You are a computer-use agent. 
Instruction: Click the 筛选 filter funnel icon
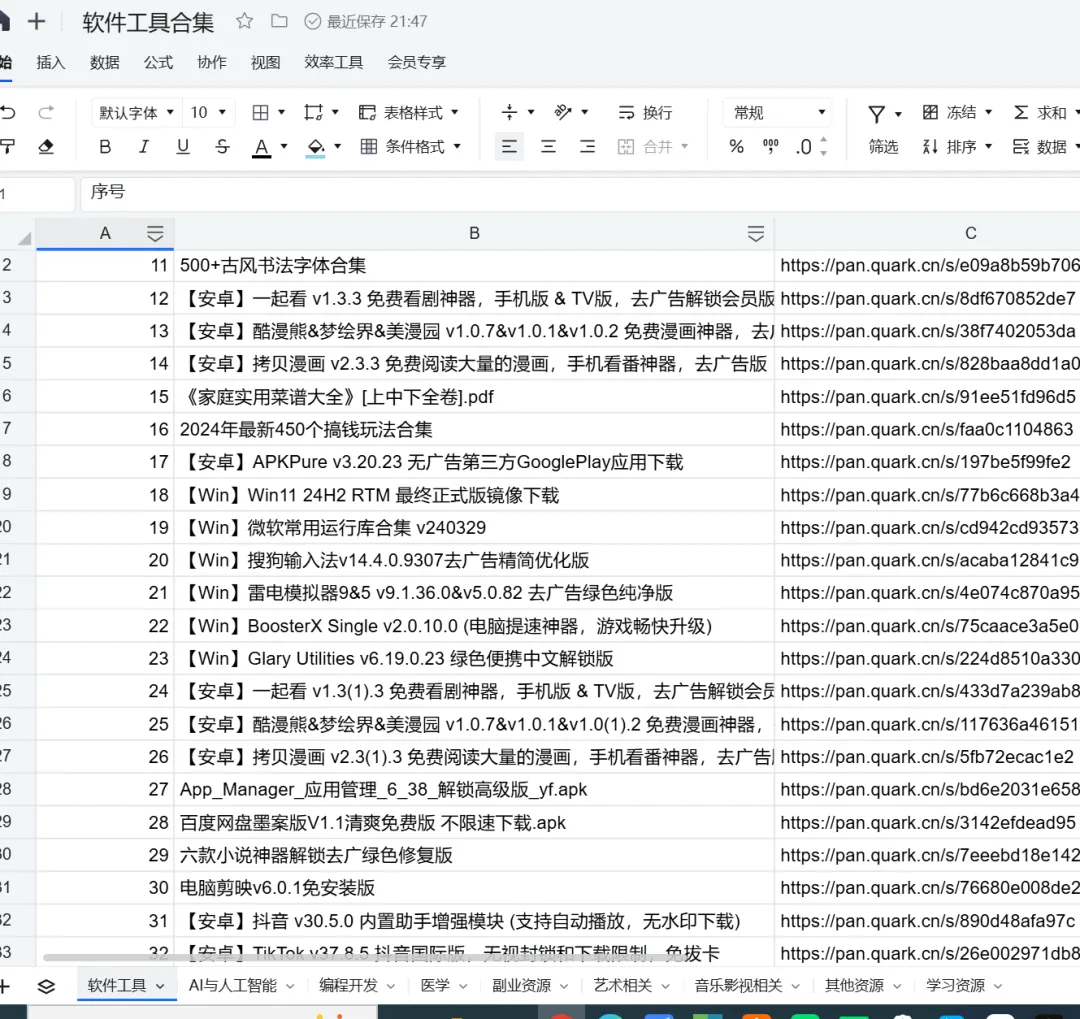[x=876, y=114]
